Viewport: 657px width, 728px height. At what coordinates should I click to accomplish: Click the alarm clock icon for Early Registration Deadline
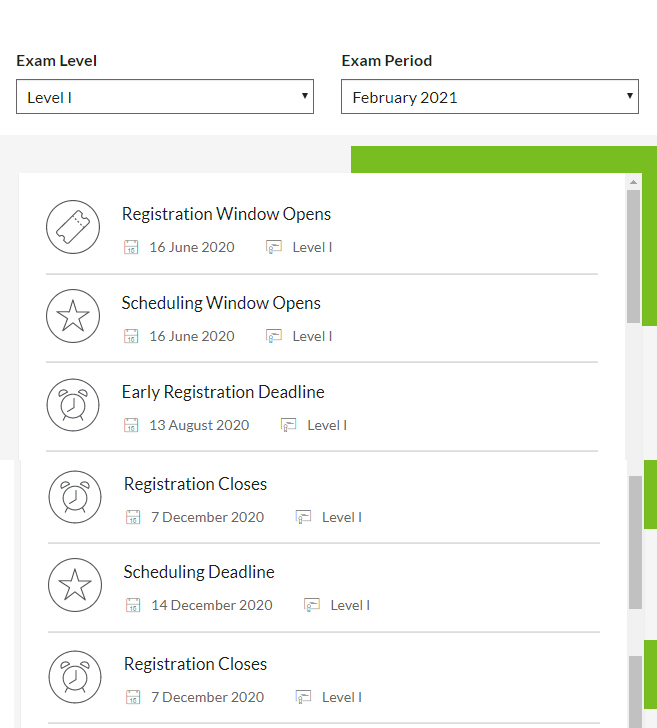click(73, 405)
